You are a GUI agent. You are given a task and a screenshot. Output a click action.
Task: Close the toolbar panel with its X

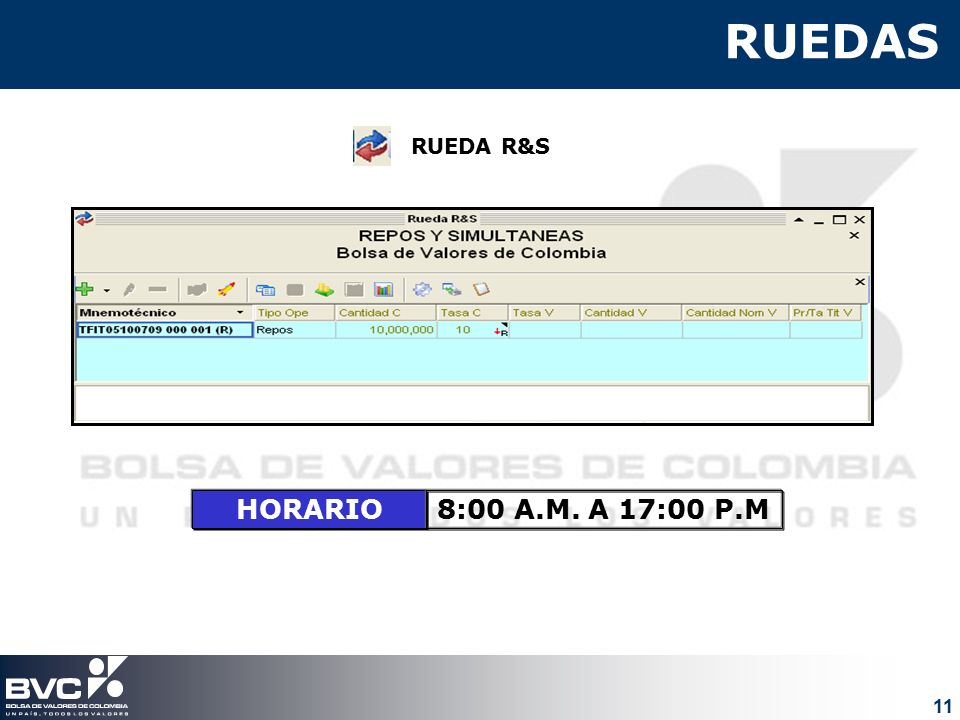tap(860, 282)
